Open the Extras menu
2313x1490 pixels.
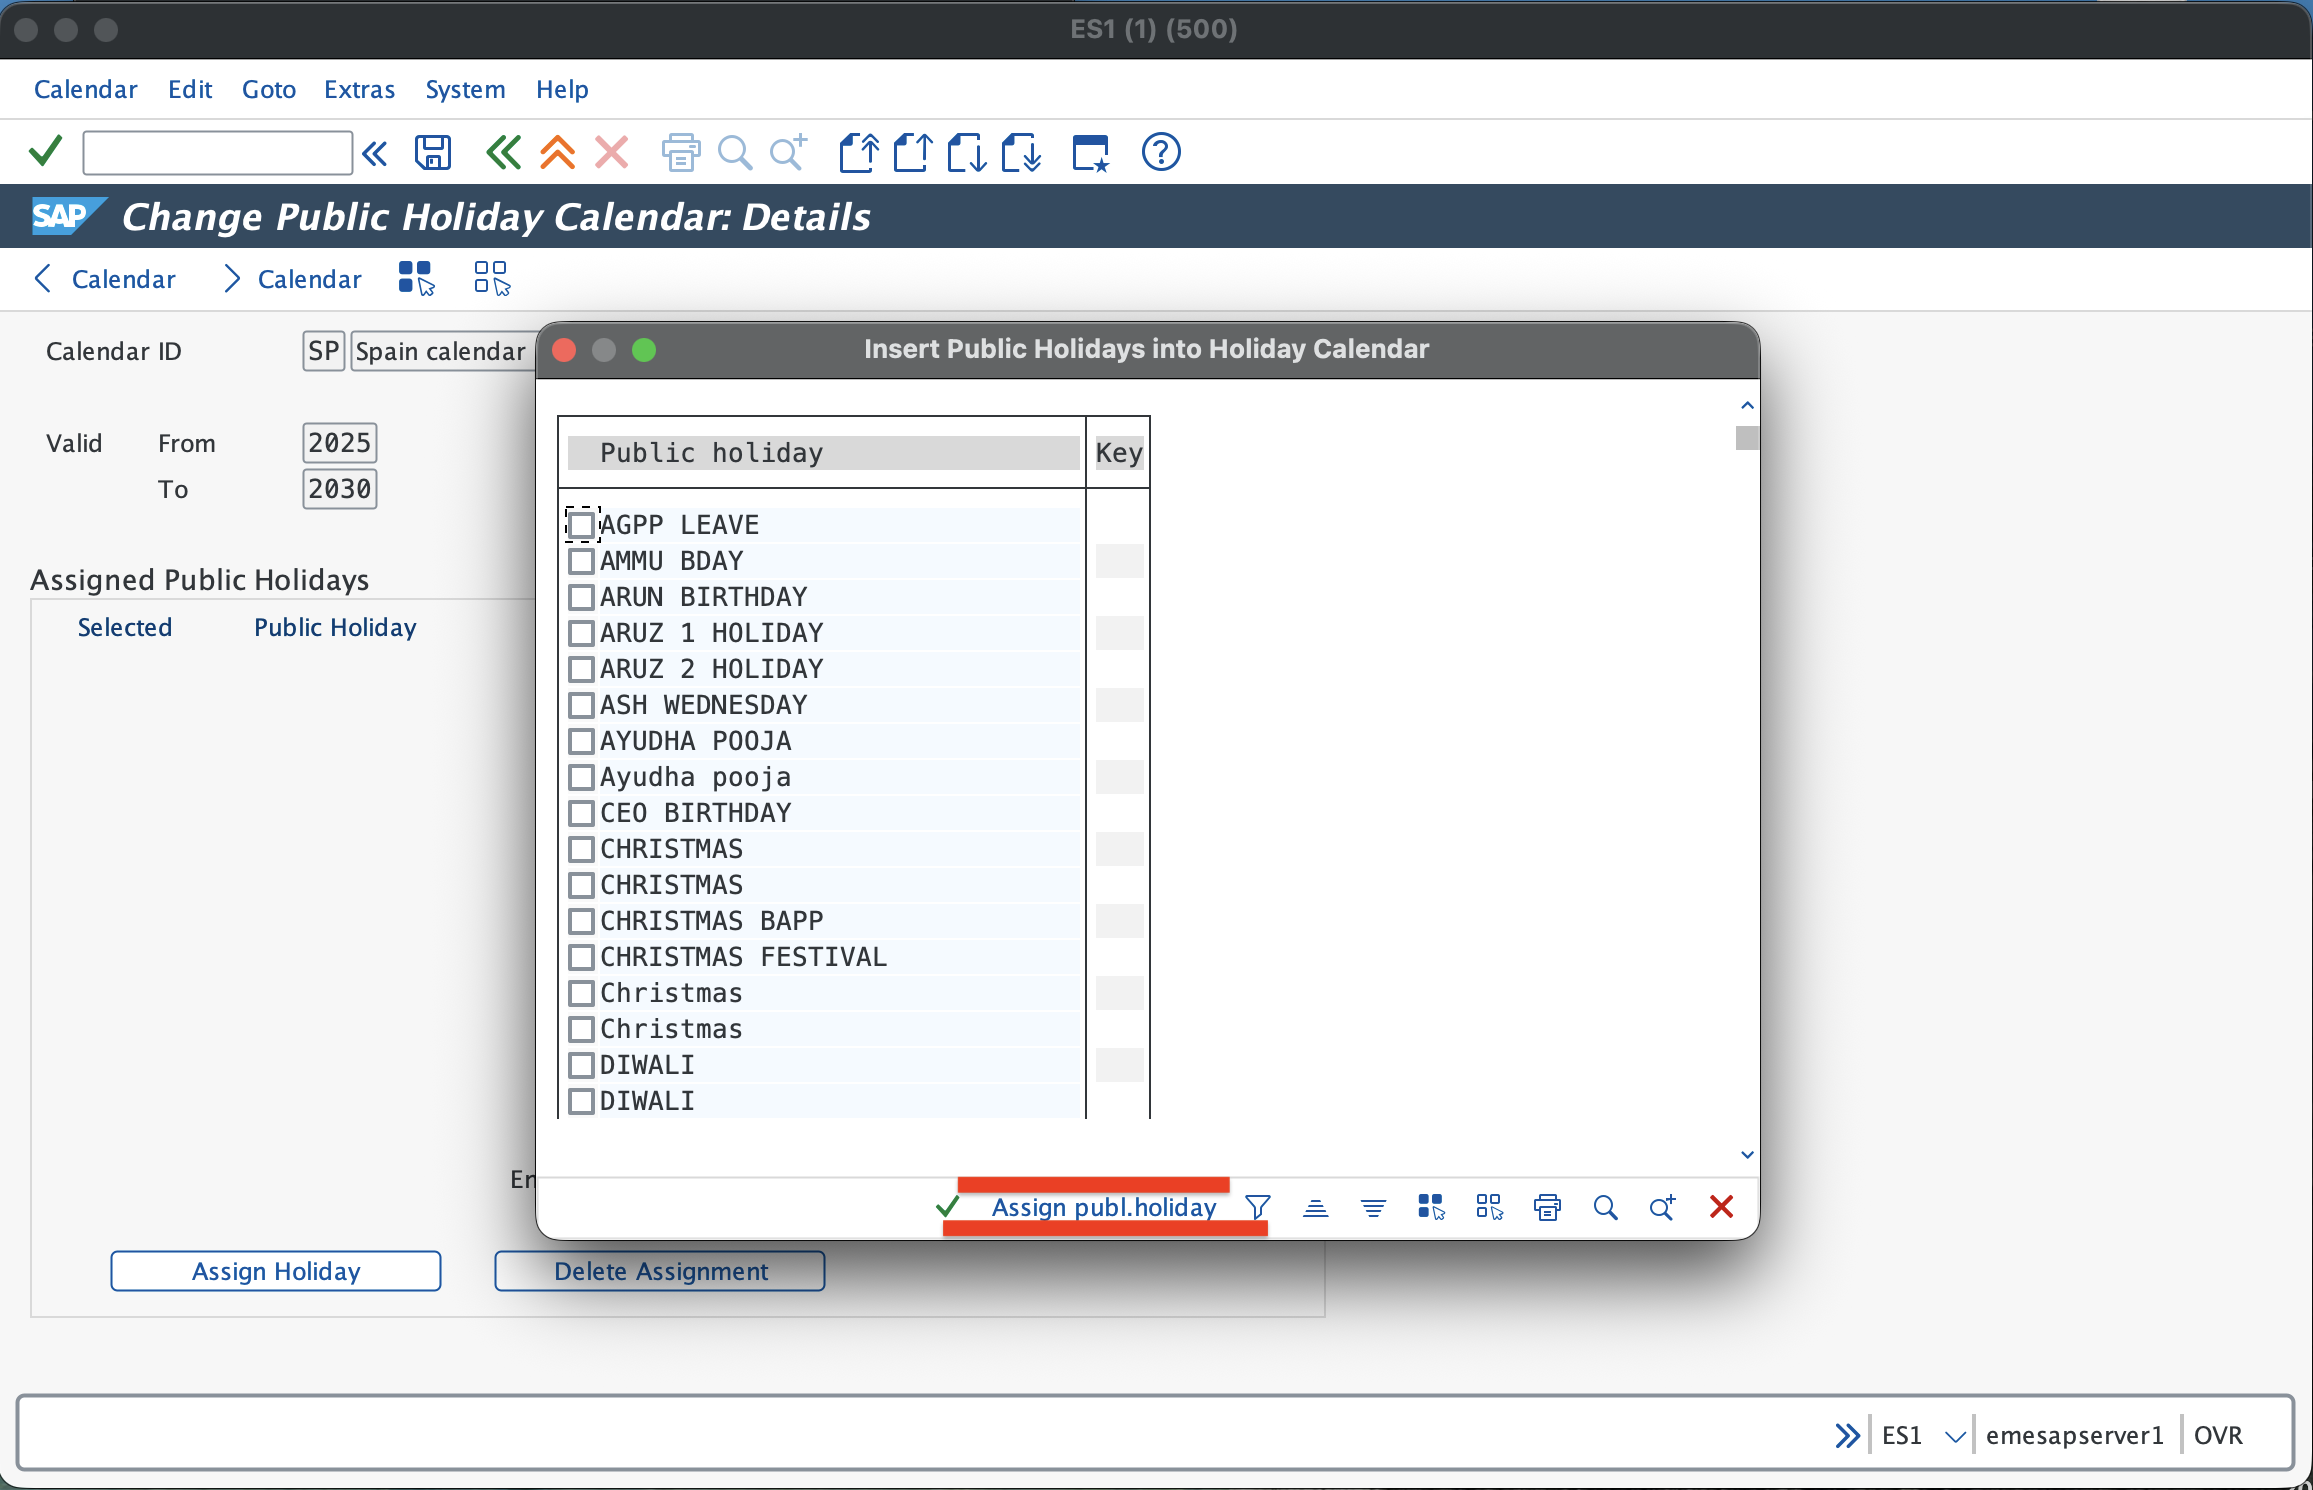(x=359, y=89)
